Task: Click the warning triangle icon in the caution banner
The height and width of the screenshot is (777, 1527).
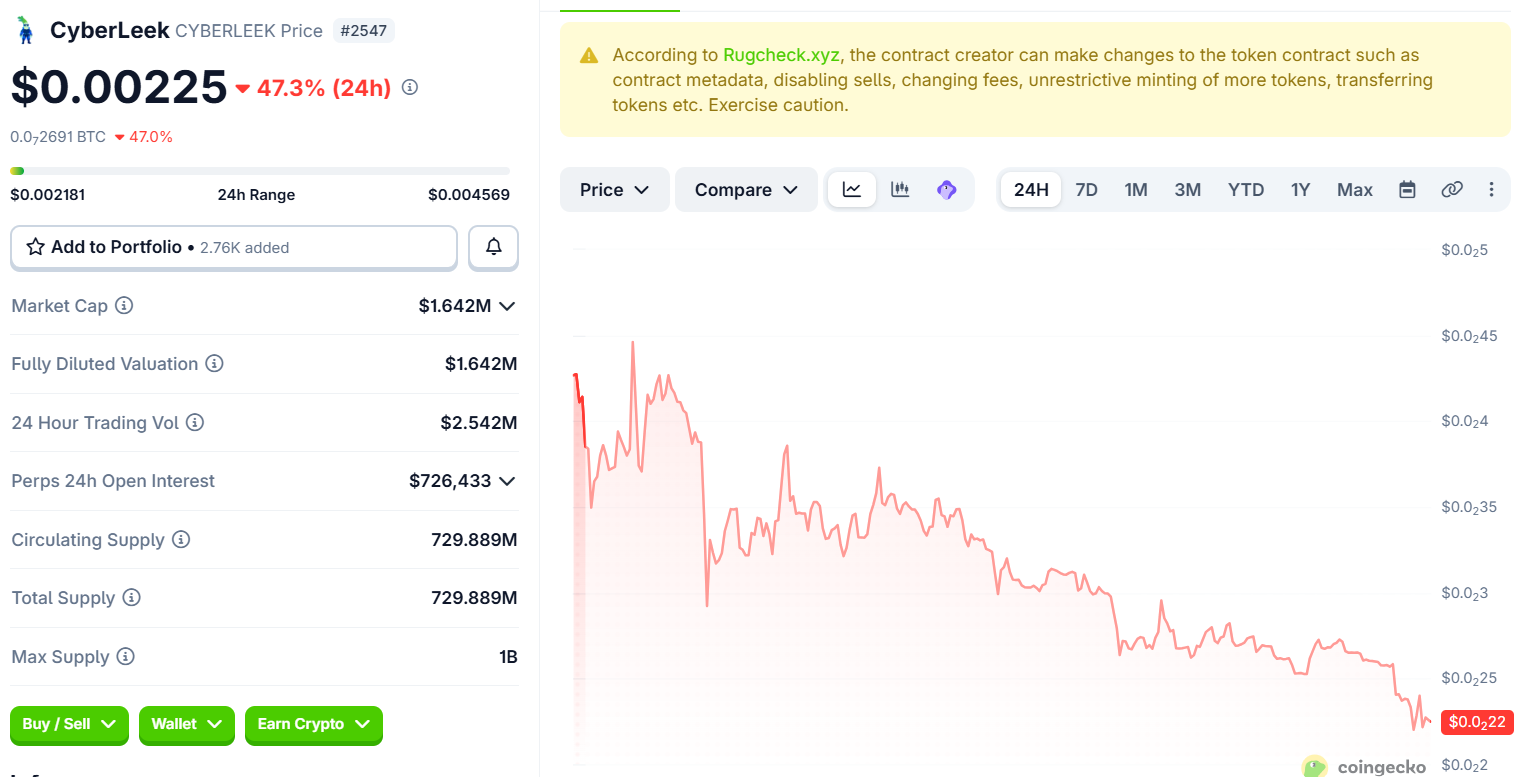Action: 589,56
